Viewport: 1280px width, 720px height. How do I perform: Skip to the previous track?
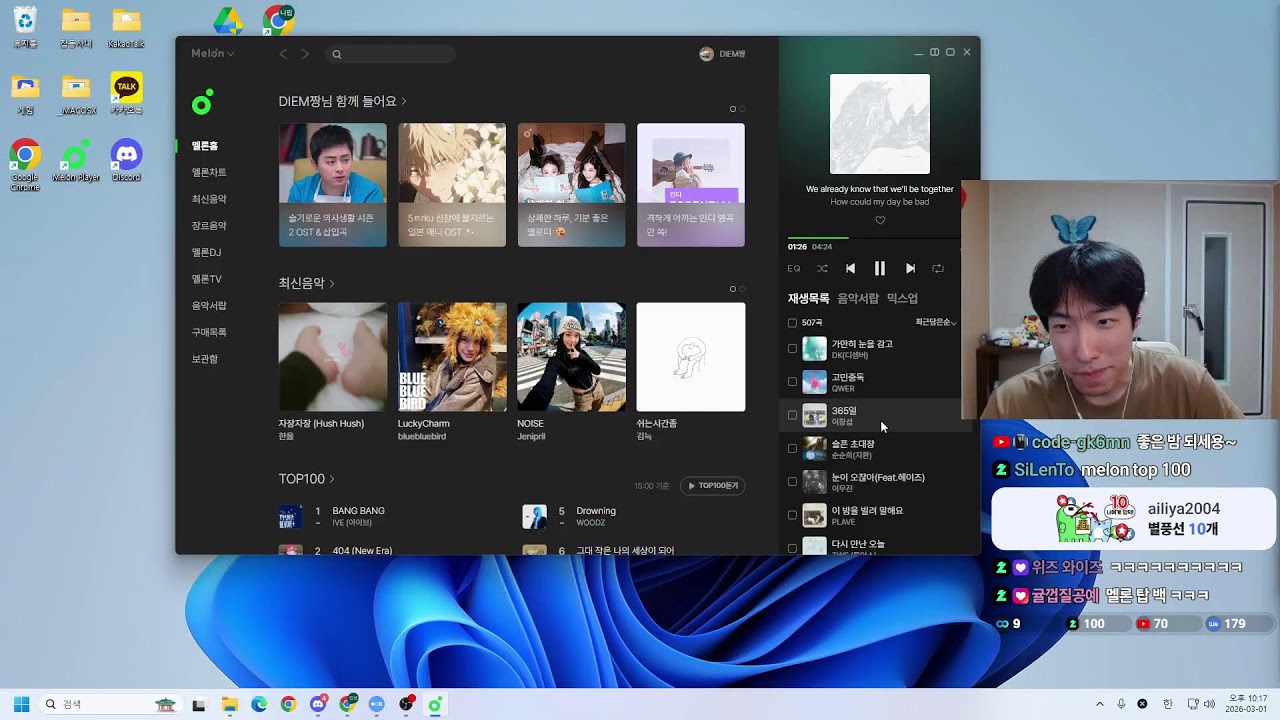[x=850, y=268]
